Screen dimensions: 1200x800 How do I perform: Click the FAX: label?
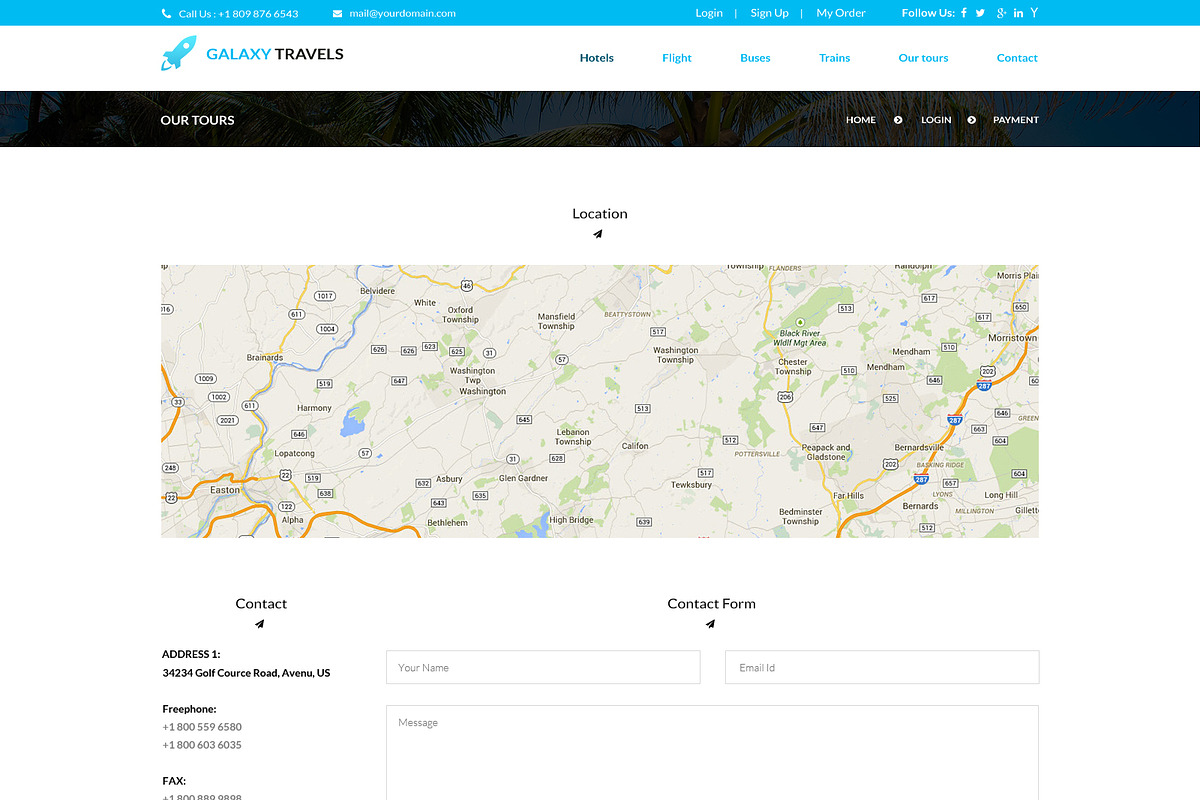click(x=174, y=781)
